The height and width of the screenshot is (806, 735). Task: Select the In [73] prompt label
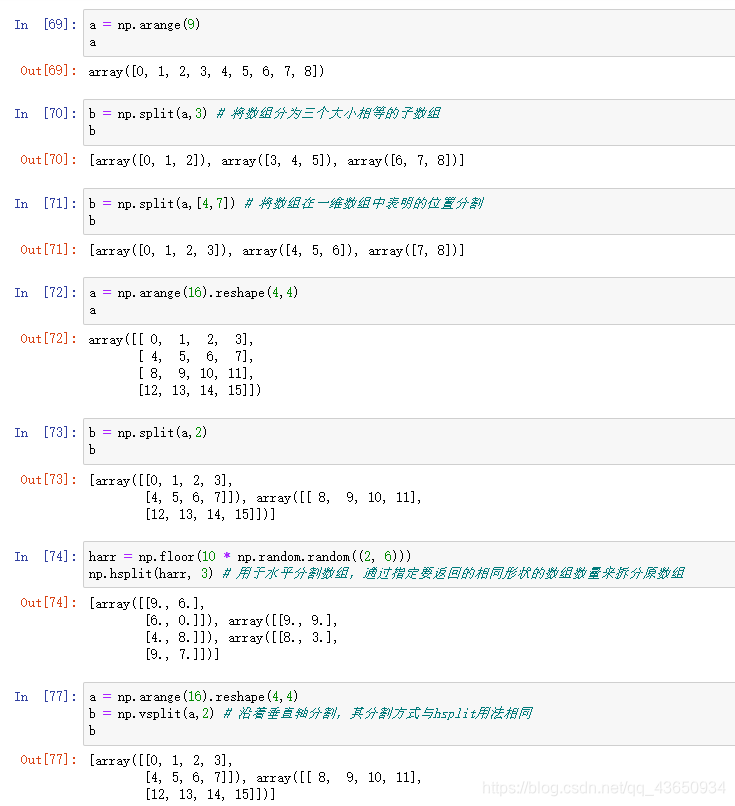pos(46,432)
